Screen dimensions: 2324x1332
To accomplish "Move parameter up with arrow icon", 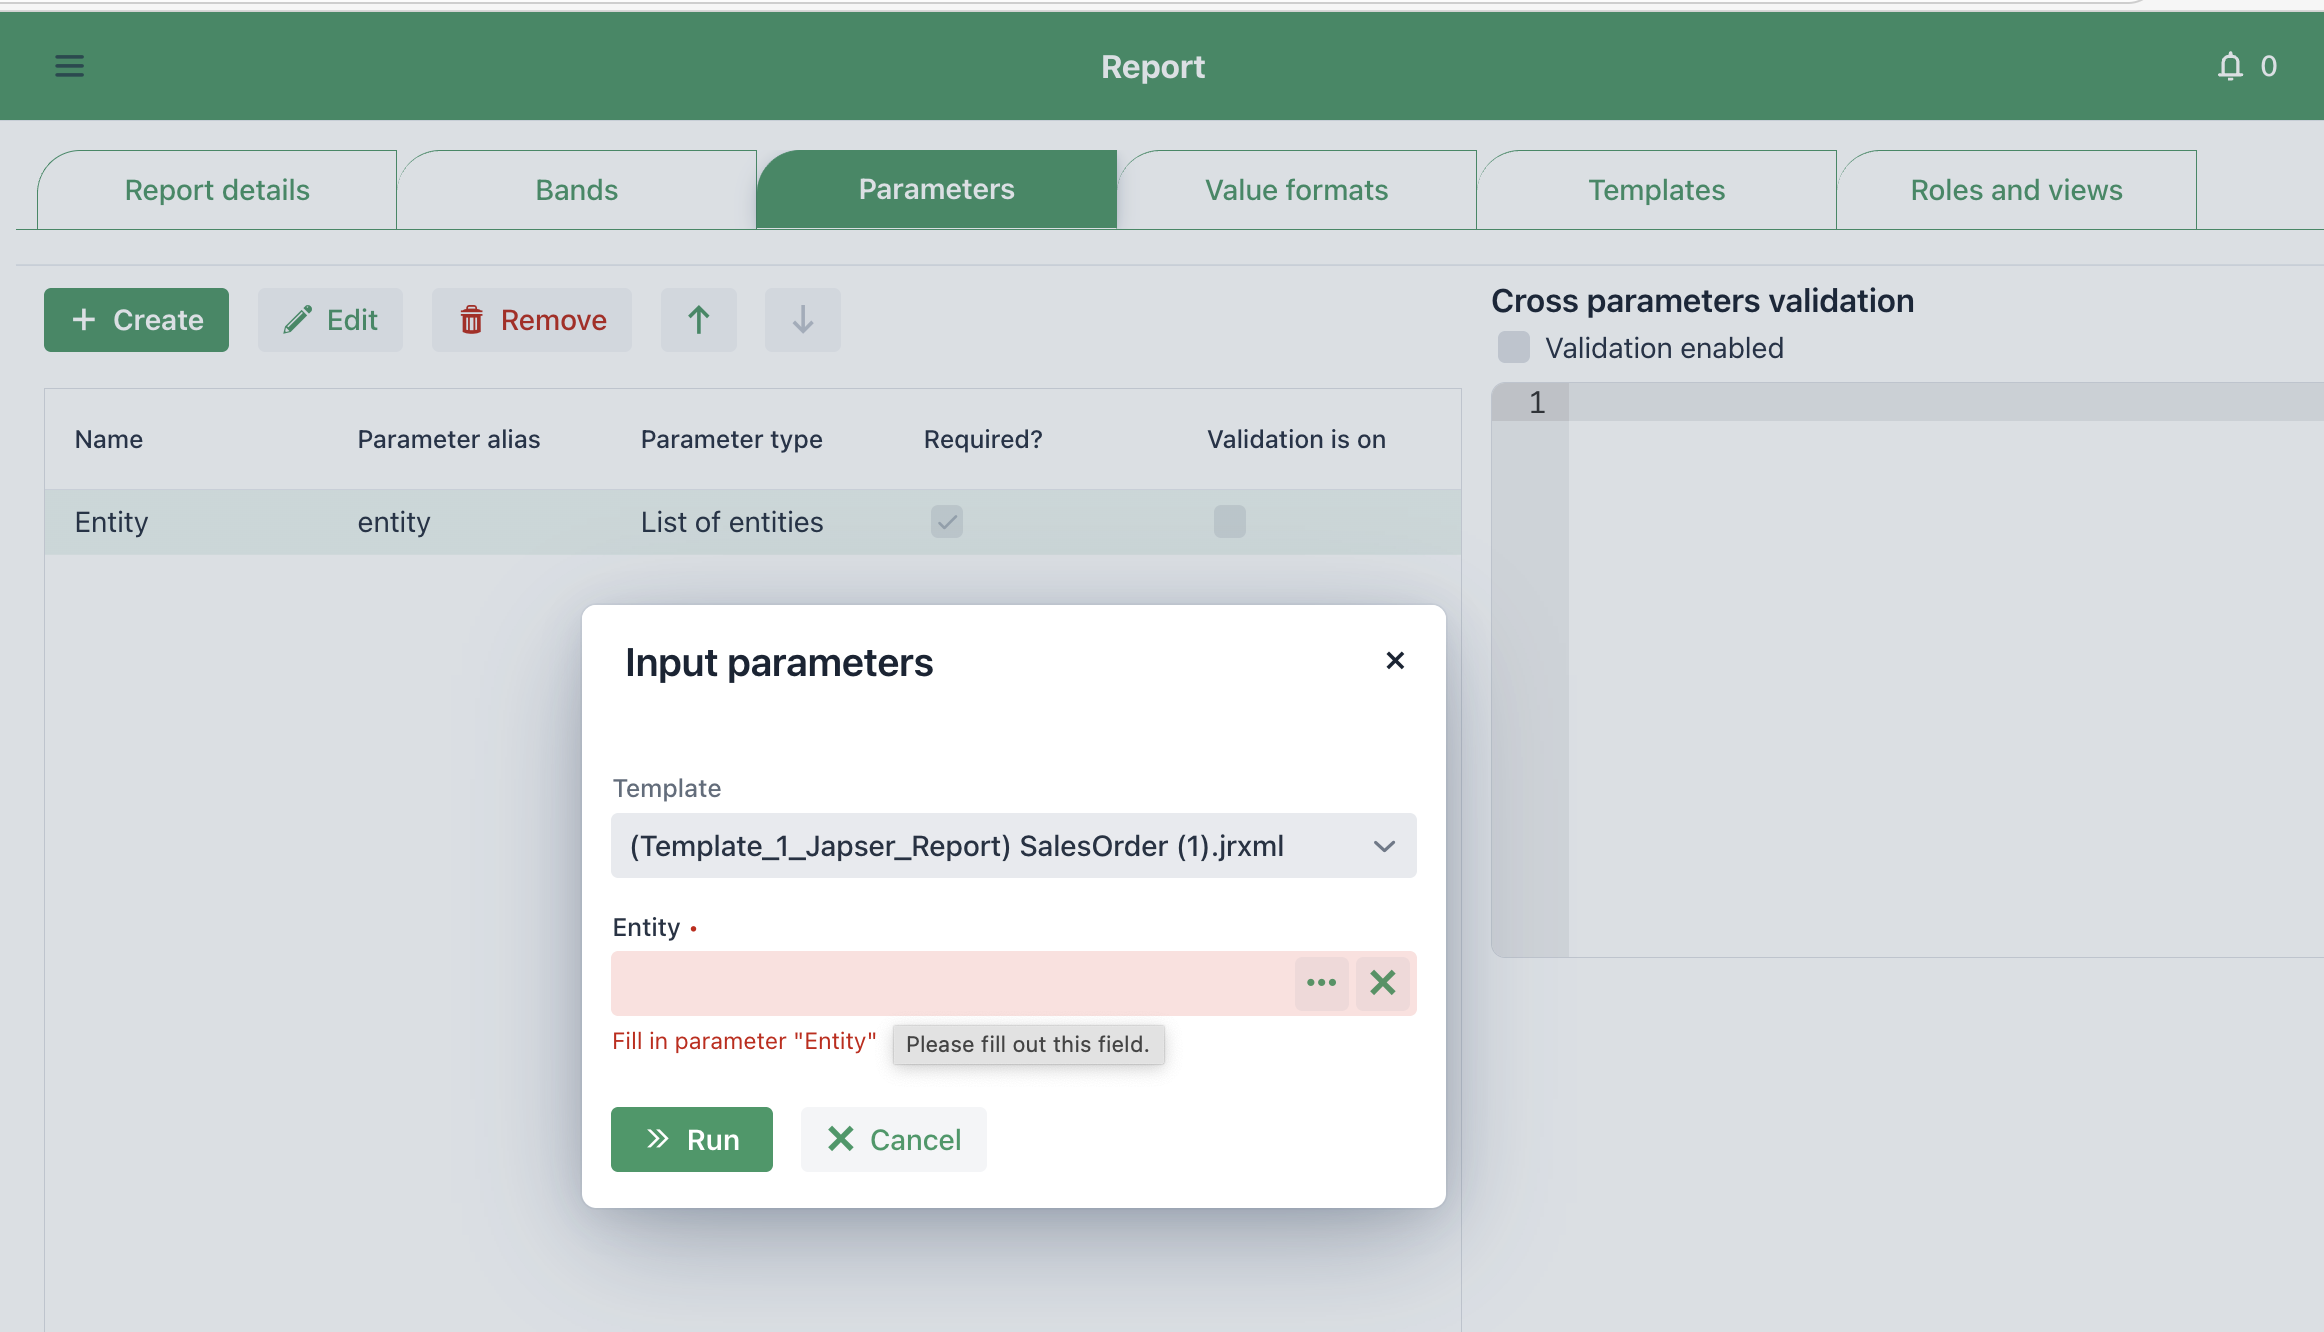I will pos(699,320).
